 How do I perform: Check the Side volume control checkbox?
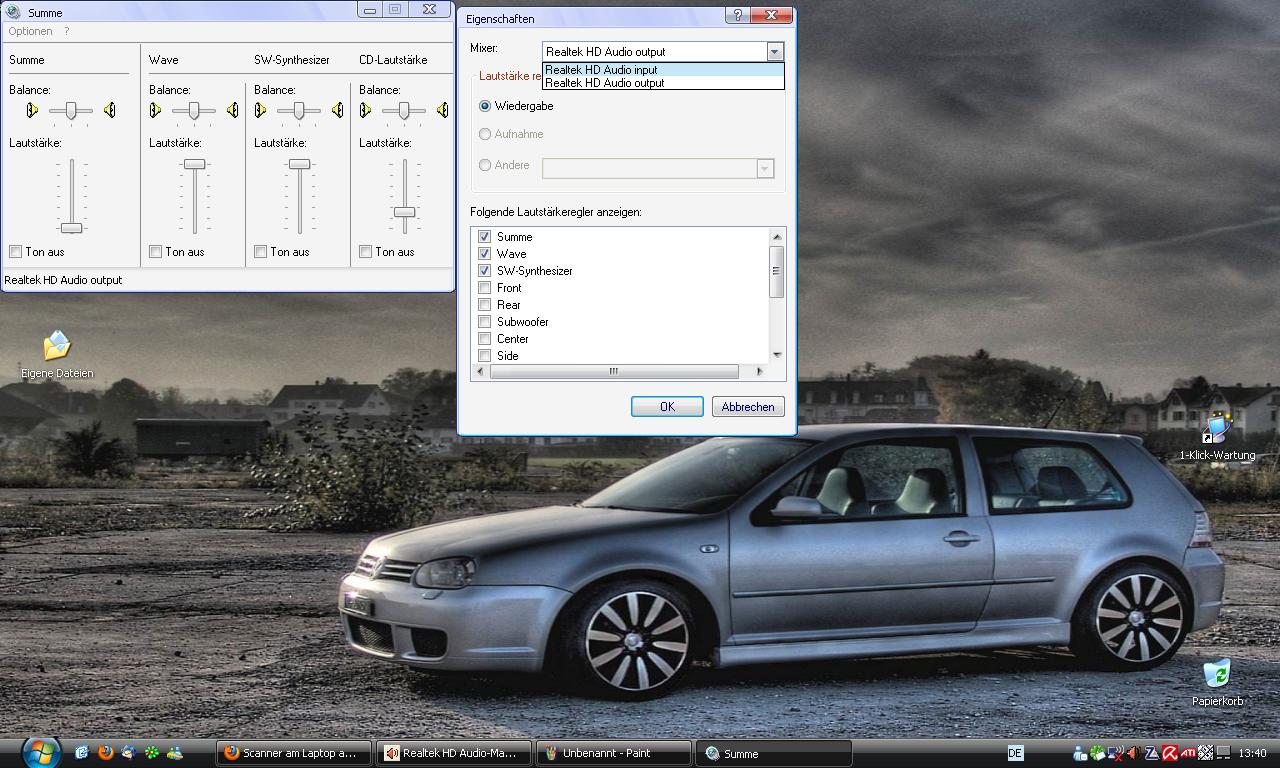click(484, 356)
